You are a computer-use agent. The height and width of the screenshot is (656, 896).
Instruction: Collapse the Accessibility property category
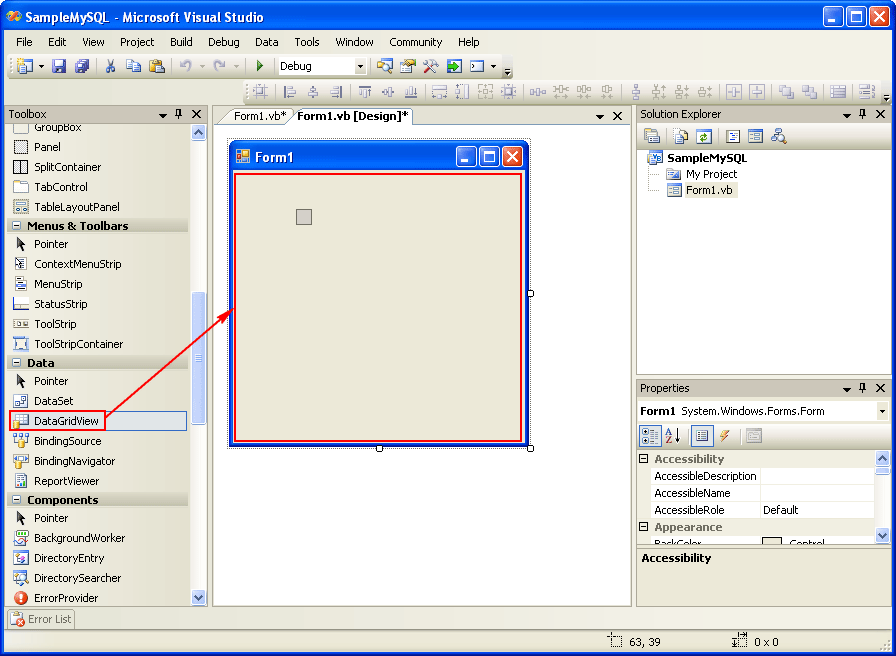[643, 458]
